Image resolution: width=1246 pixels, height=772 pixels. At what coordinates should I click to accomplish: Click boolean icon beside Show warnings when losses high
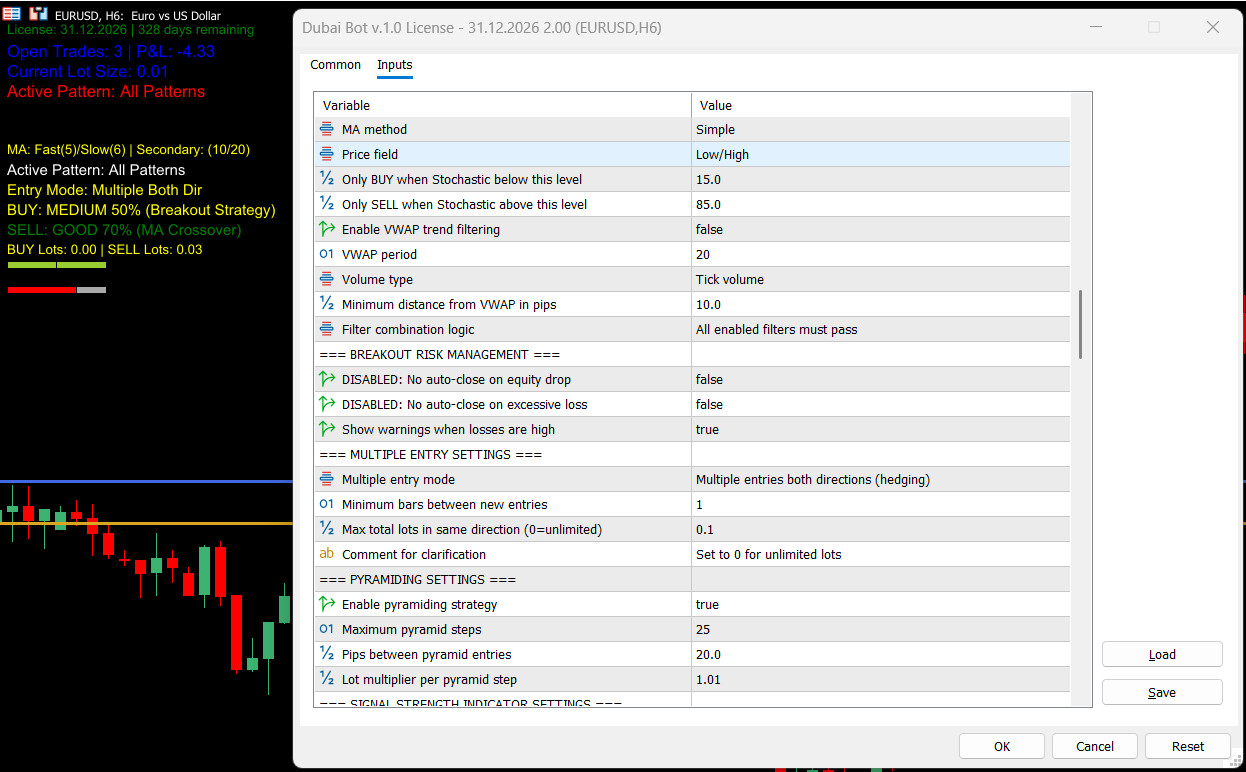(327, 429)
